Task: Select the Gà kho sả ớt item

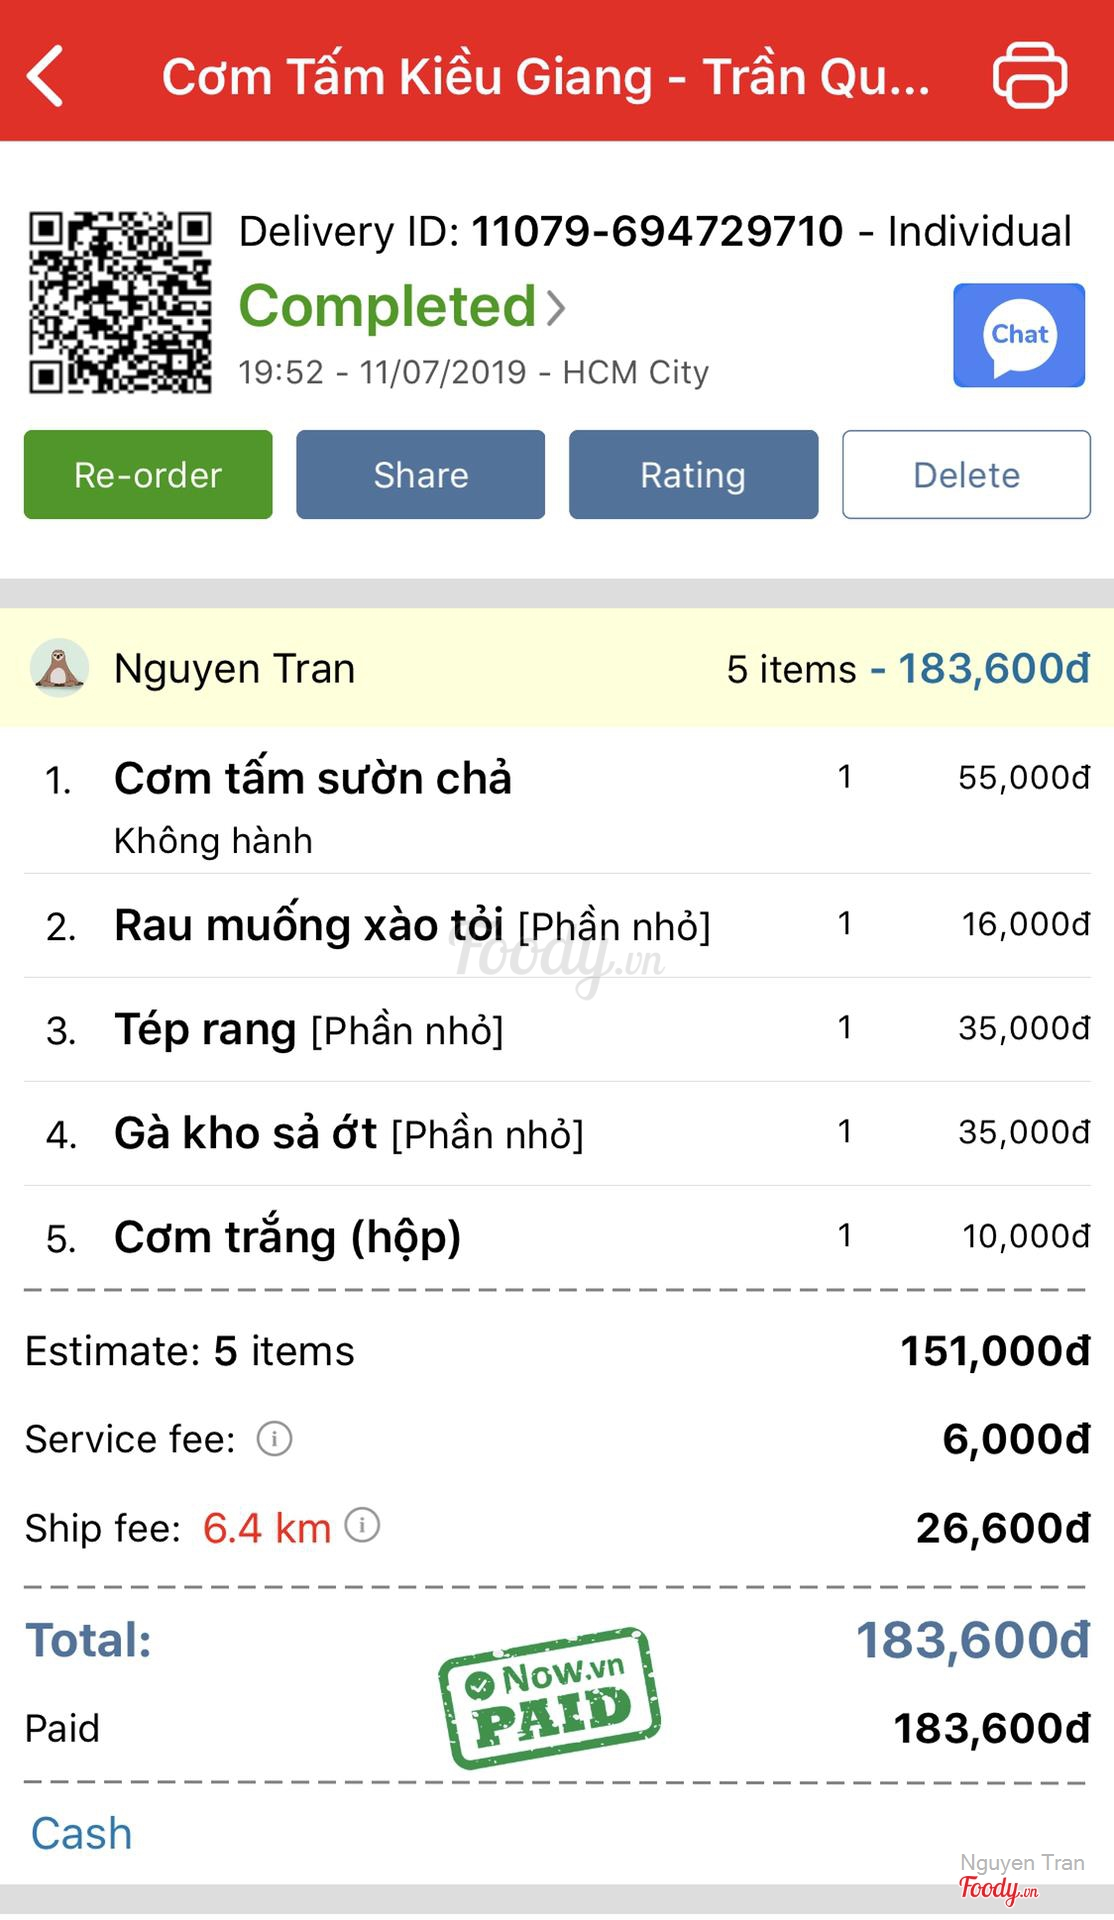Action: [x=246, y=1134]
